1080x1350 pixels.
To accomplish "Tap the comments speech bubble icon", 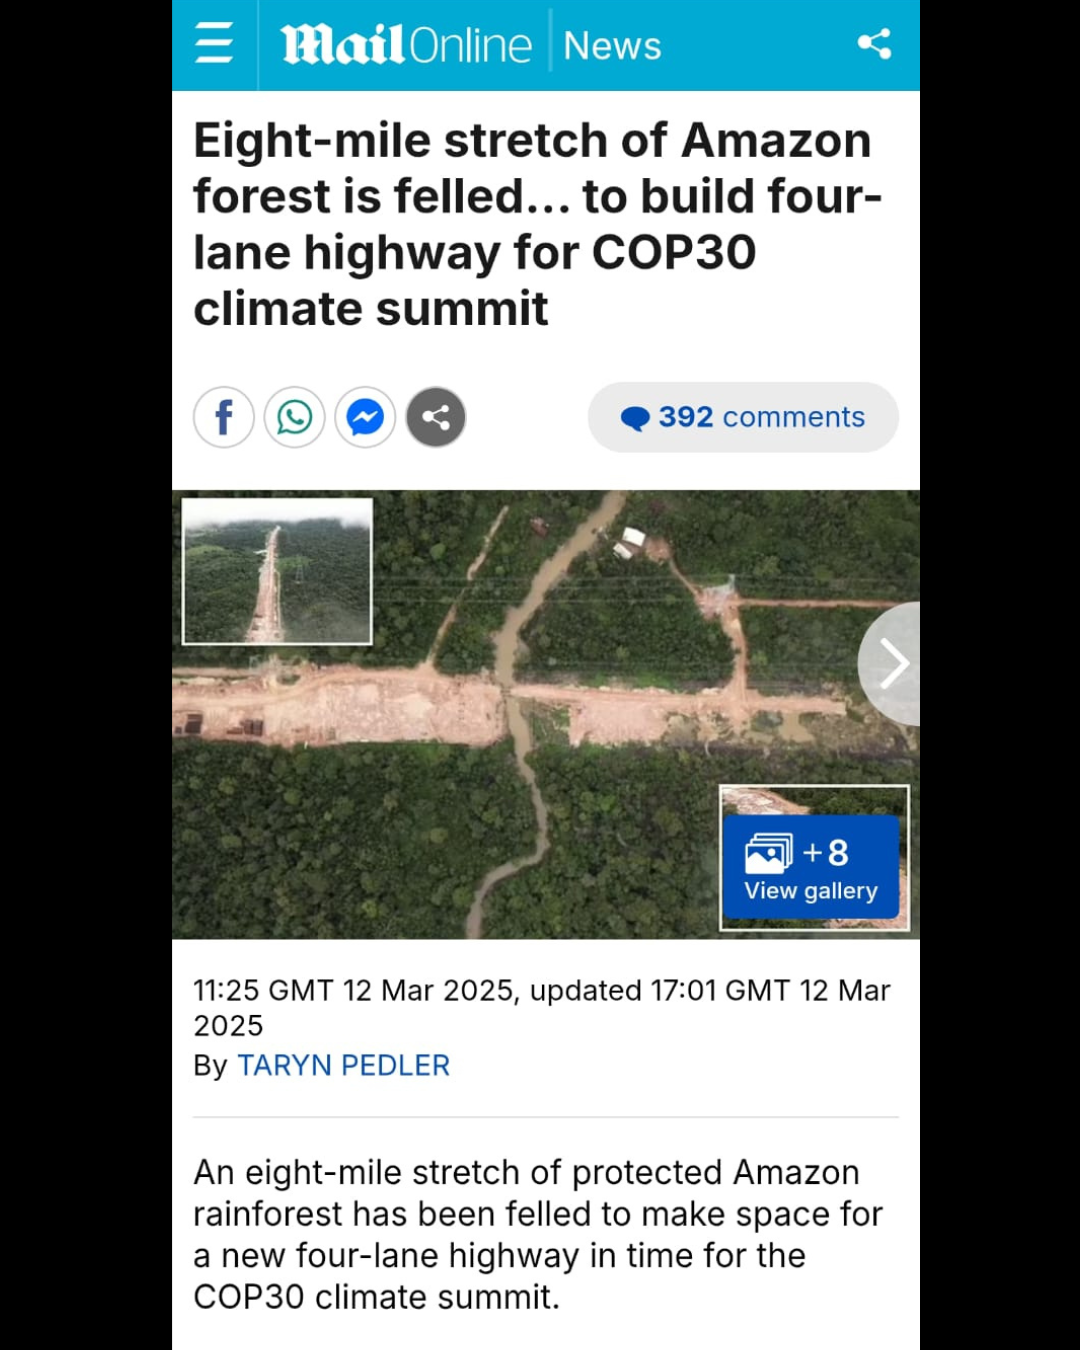I will [x=634, y=418].
